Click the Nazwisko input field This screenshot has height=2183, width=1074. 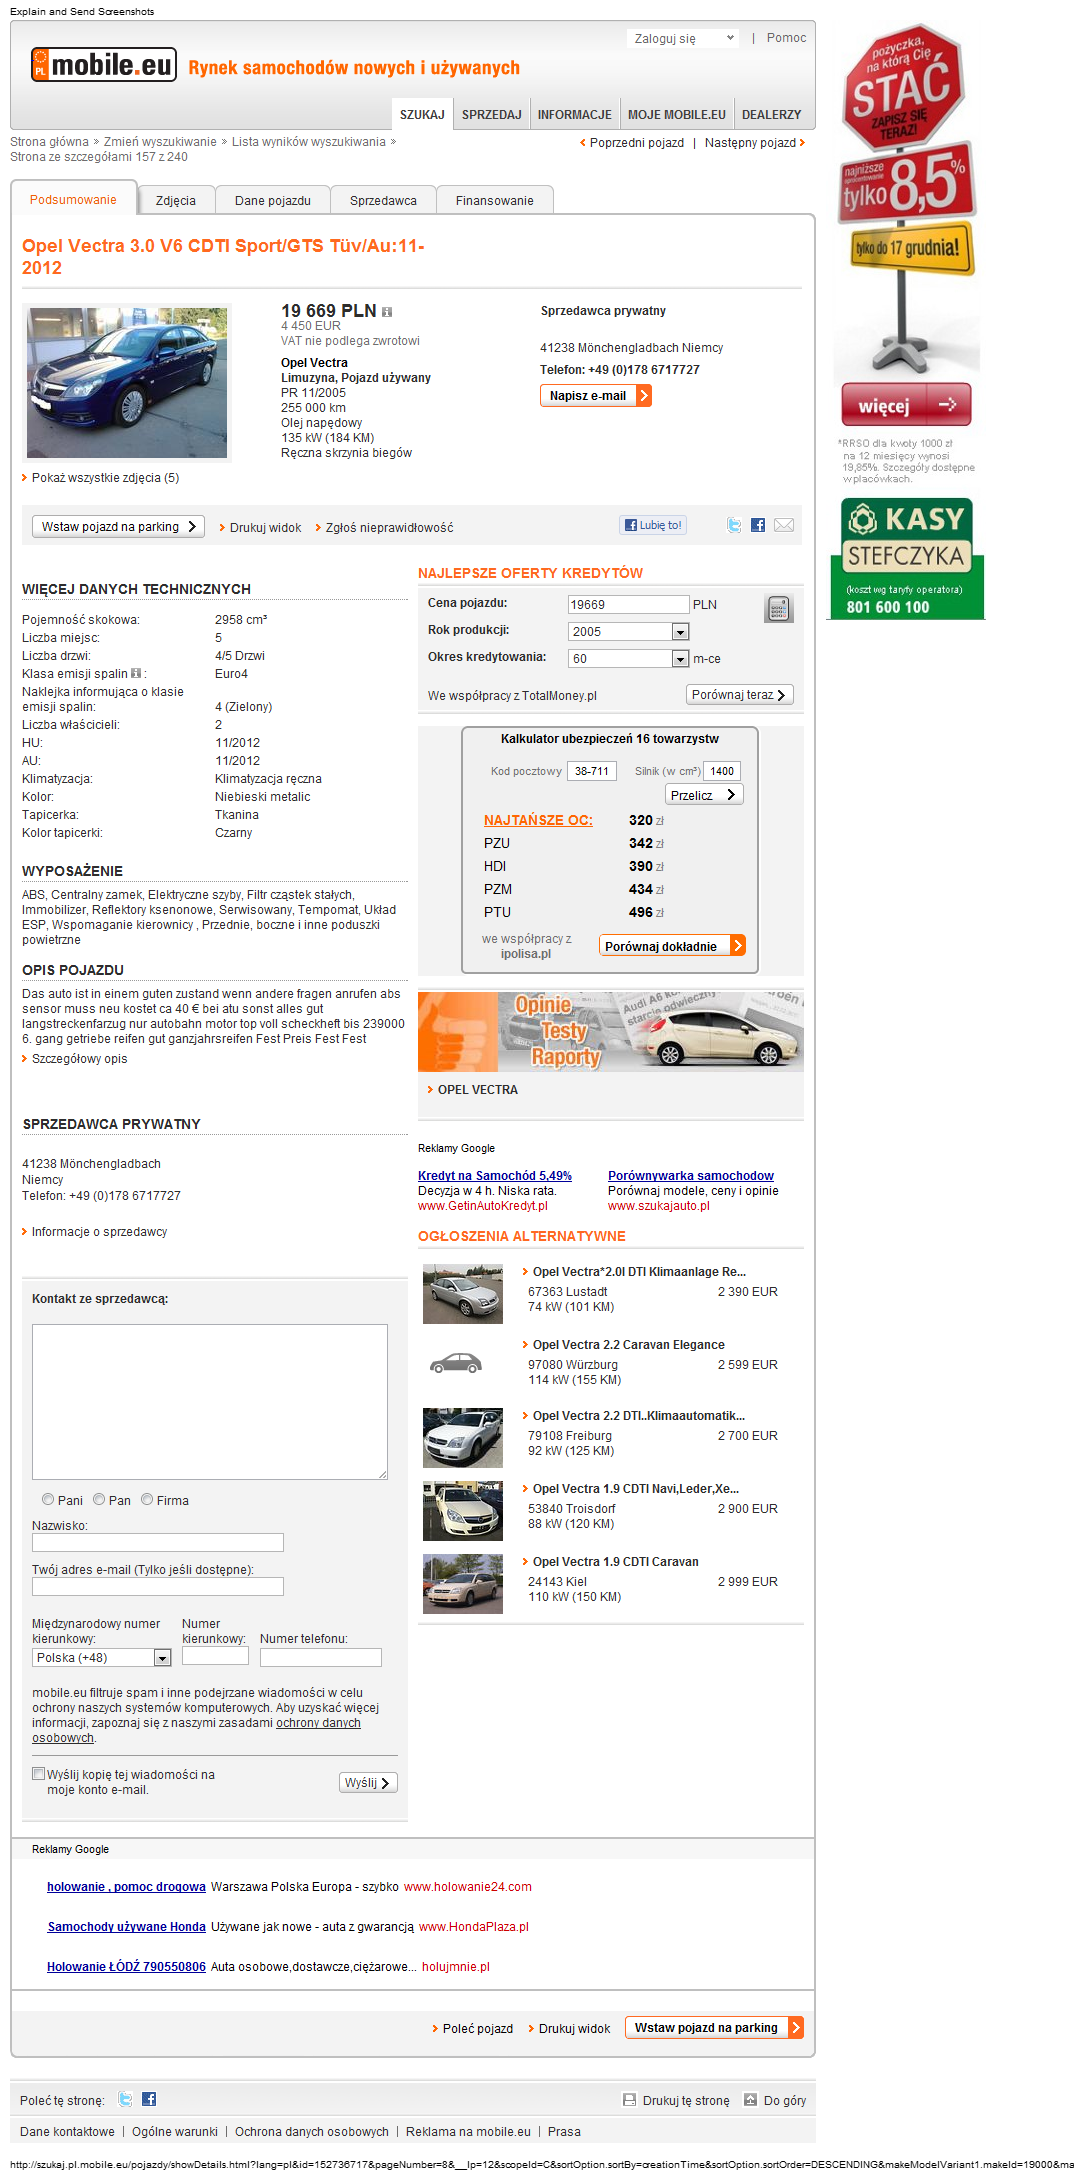click(158, 1543)
